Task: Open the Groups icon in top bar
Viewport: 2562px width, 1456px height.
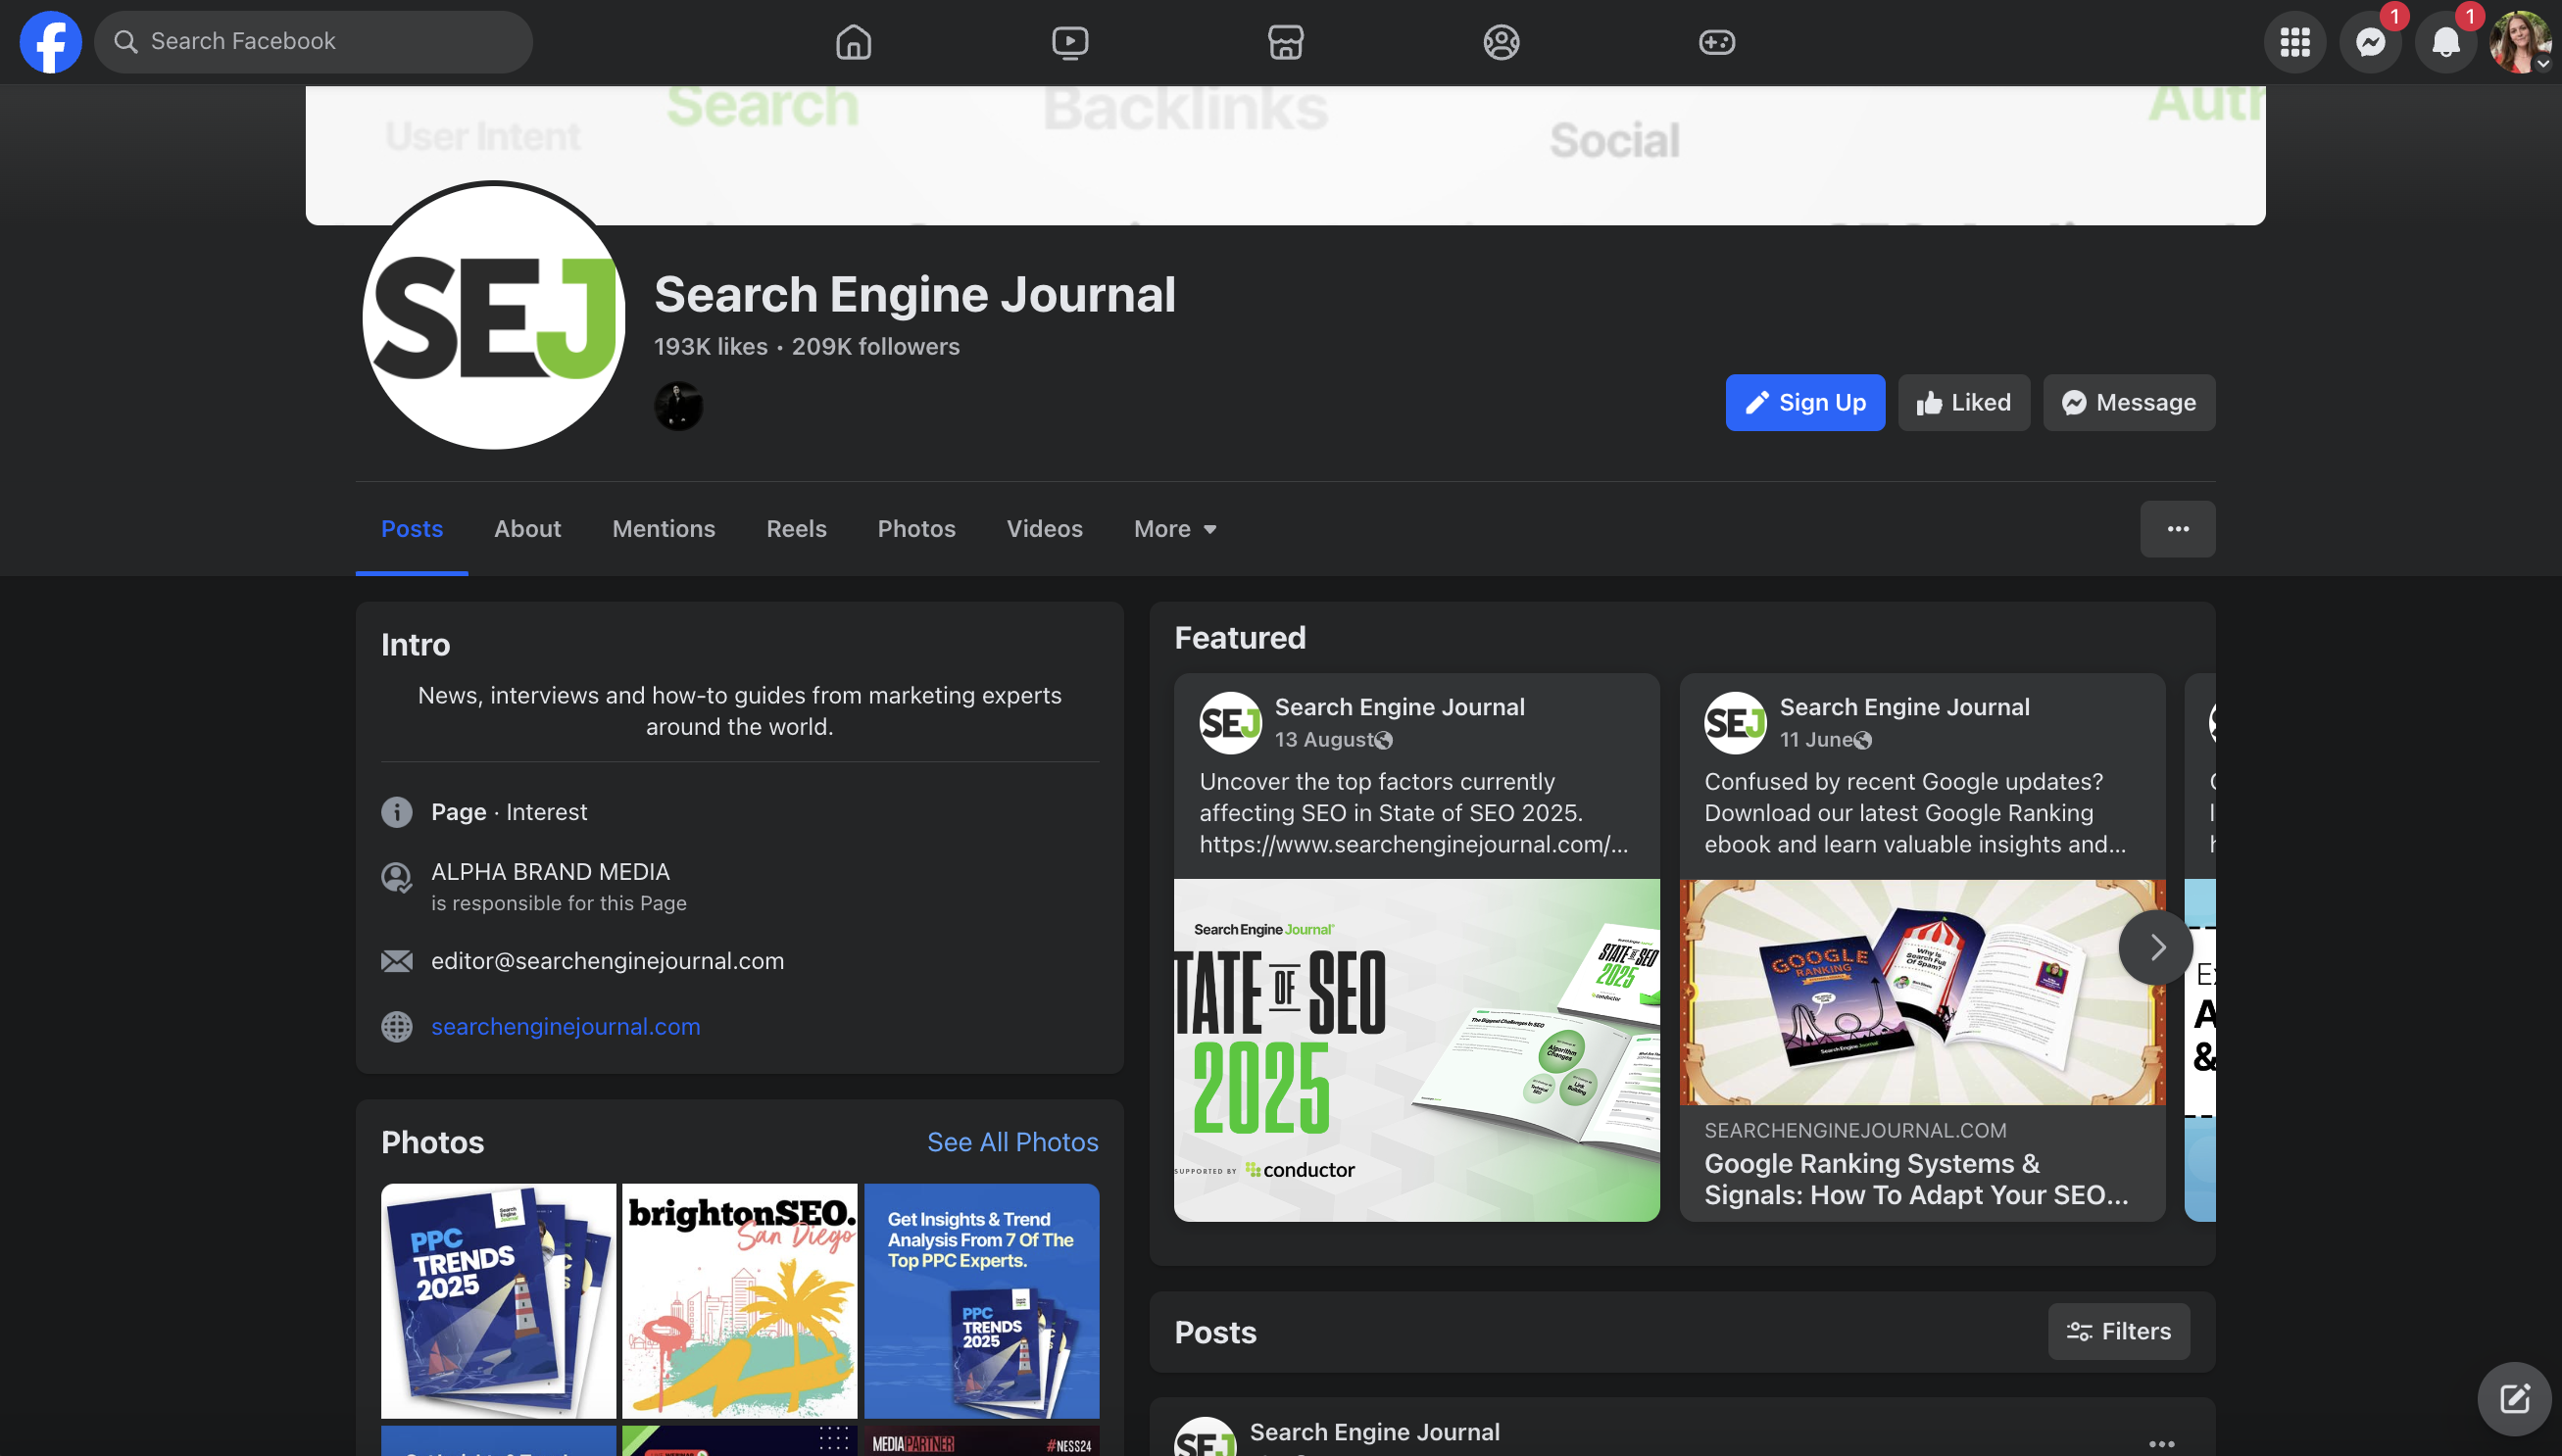Action: pos(1501,42)
